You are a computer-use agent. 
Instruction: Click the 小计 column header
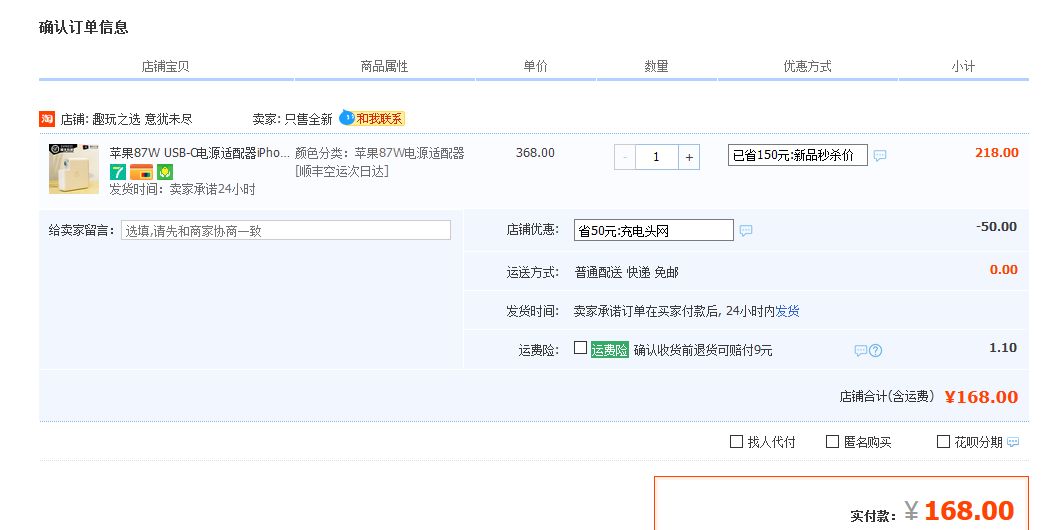pos(963,66)
